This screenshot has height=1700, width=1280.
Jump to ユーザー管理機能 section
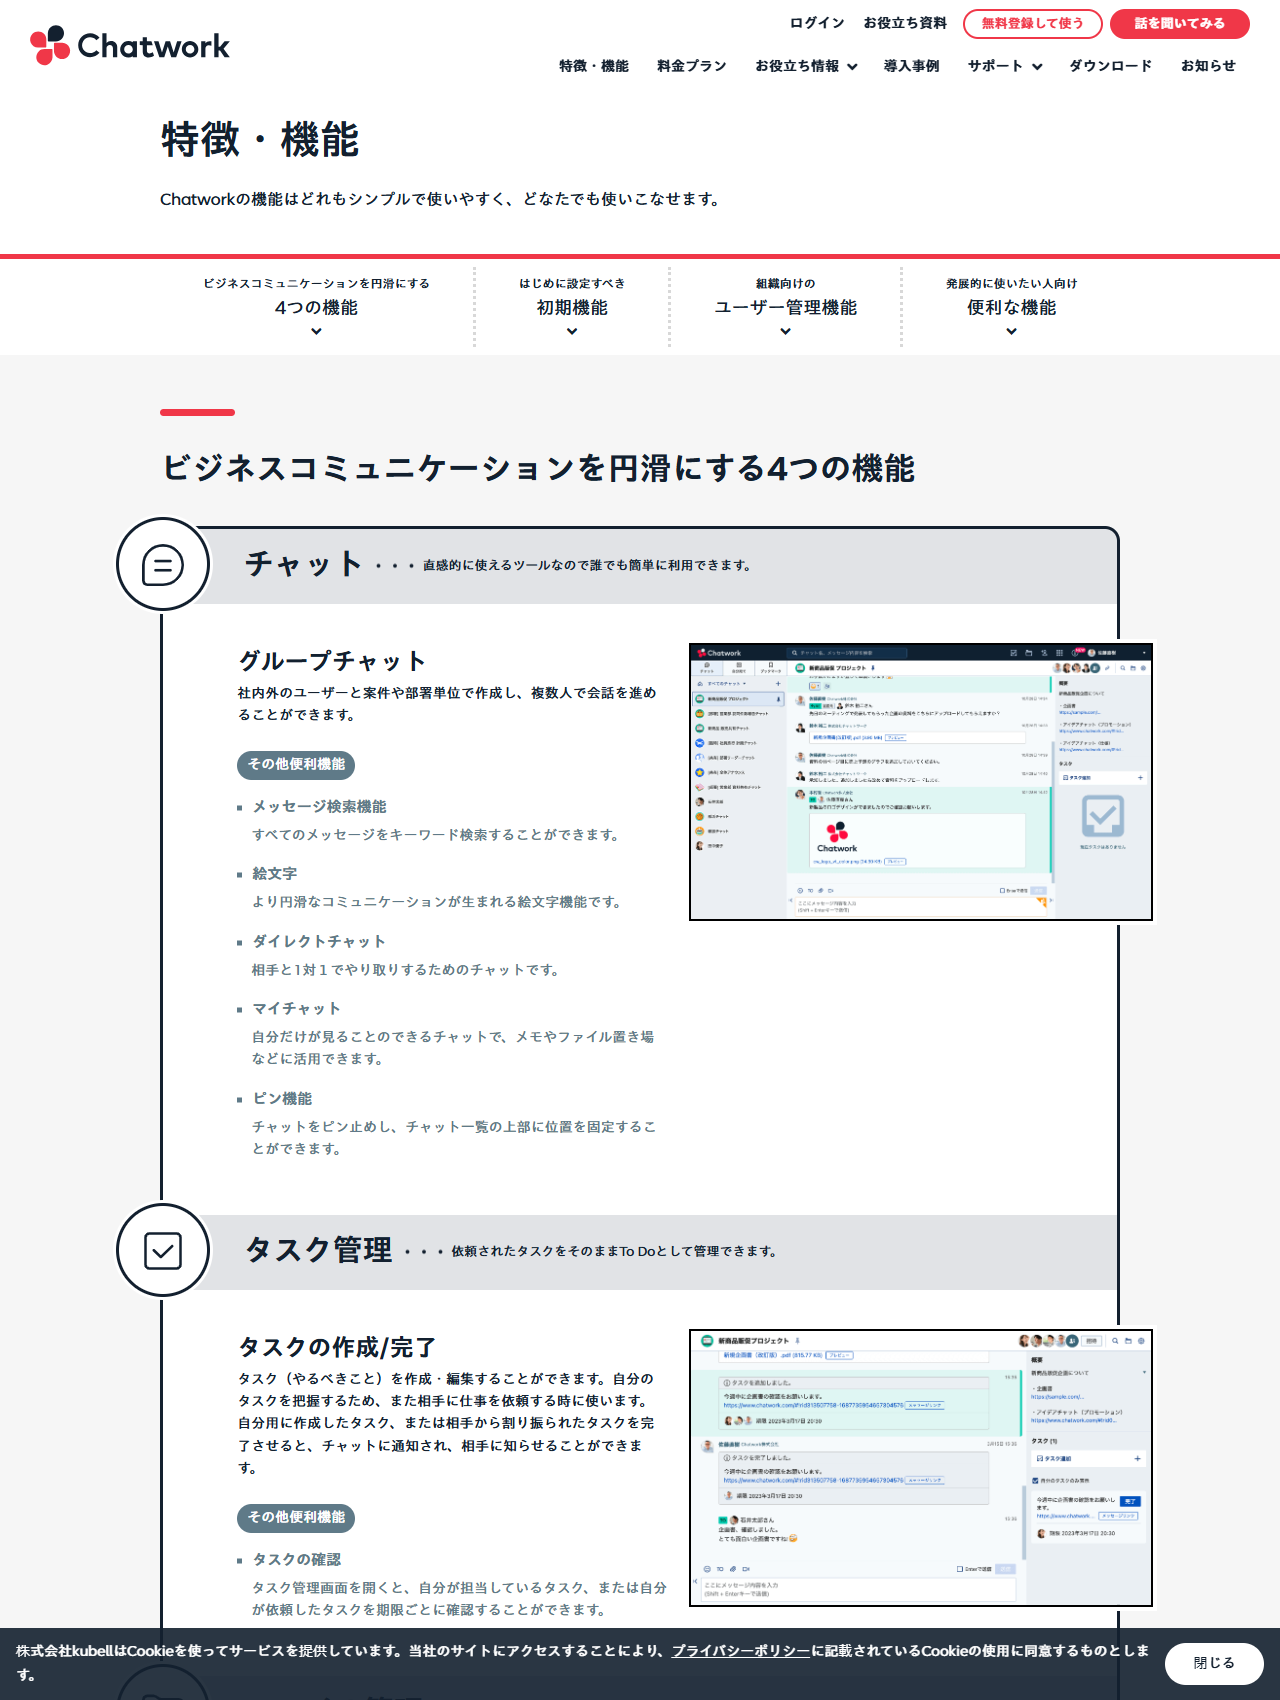click(785, 307)
